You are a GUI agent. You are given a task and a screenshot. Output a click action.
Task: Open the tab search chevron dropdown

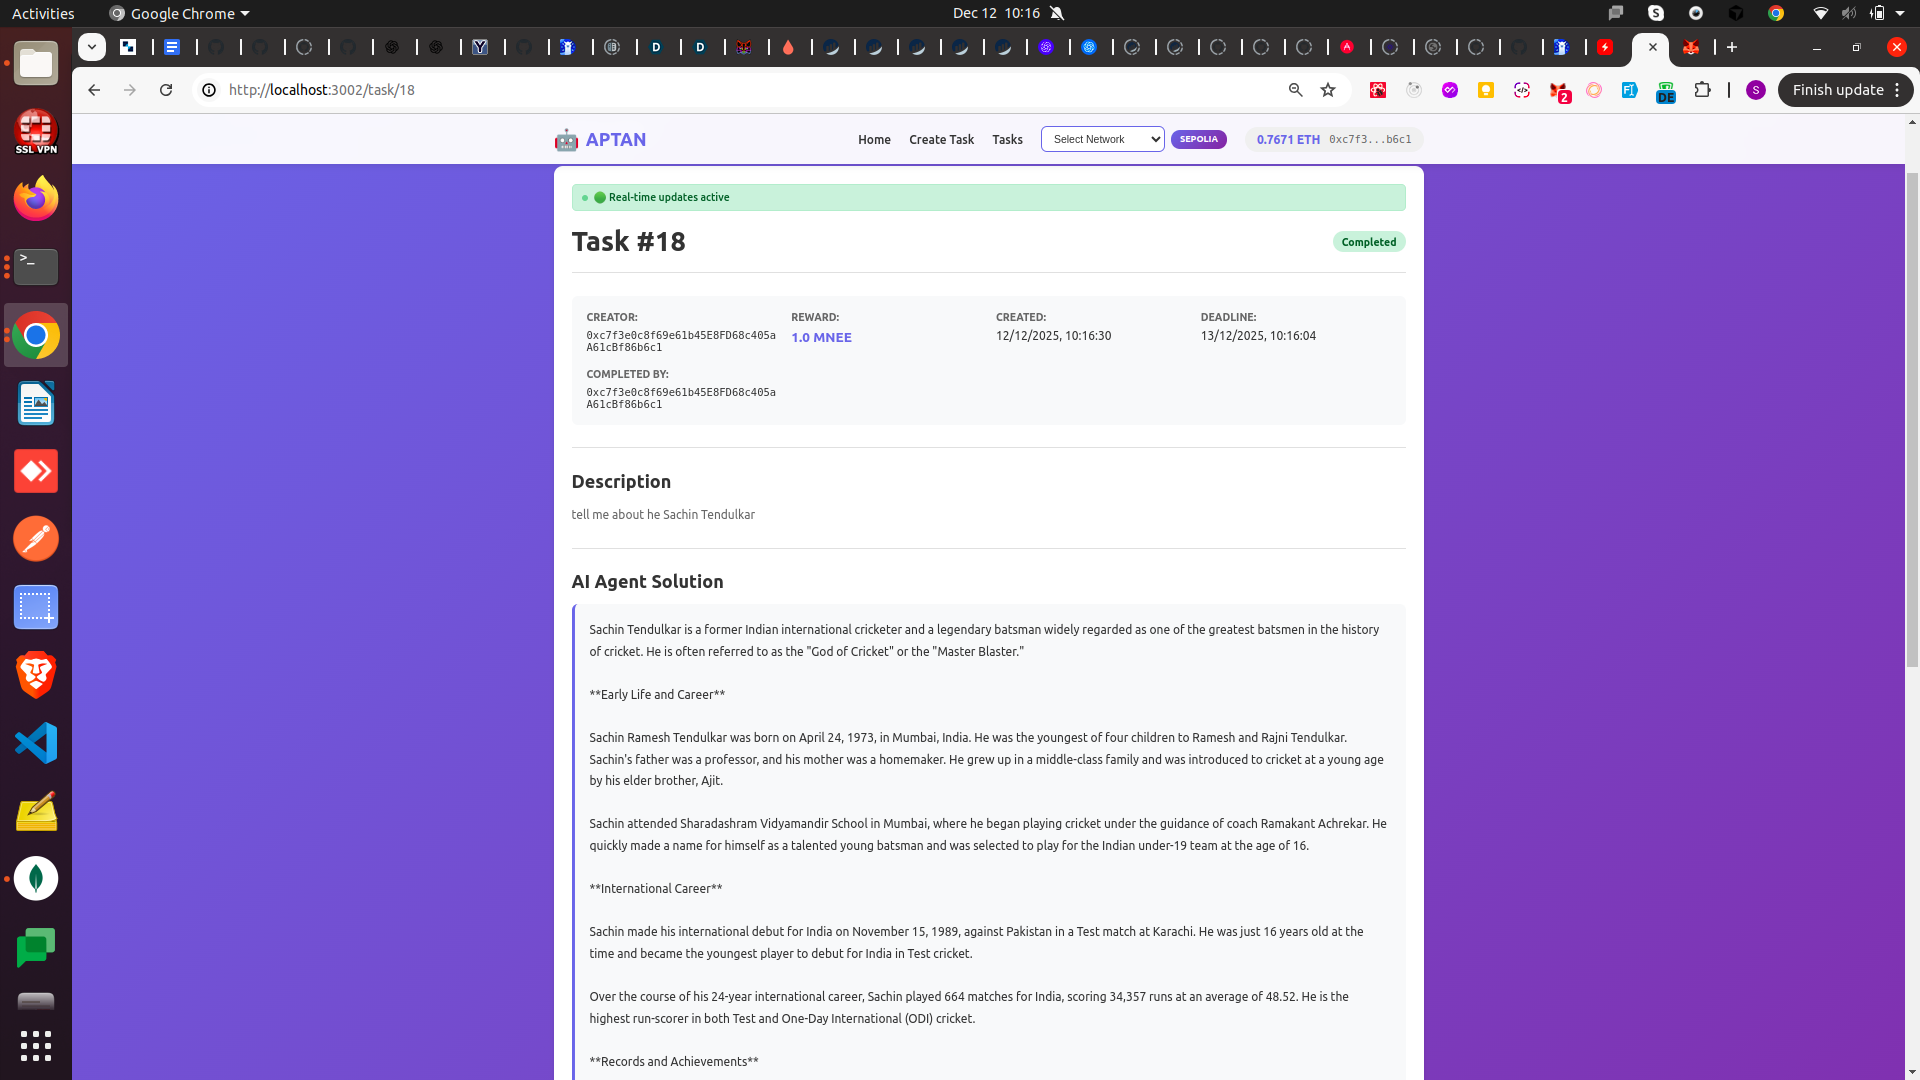[x=92, y=47]
